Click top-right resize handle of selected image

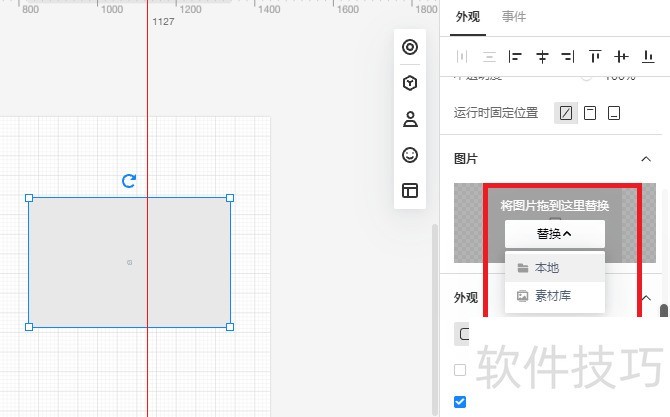point(230,198)
